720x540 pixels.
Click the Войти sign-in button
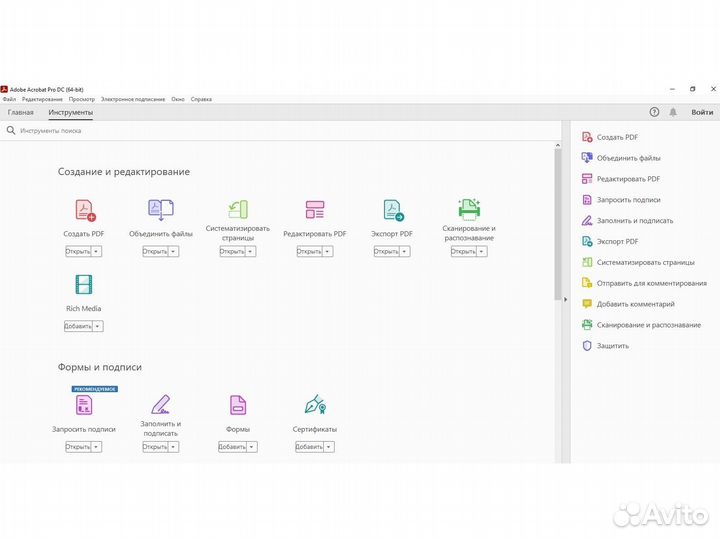(702, 112)
